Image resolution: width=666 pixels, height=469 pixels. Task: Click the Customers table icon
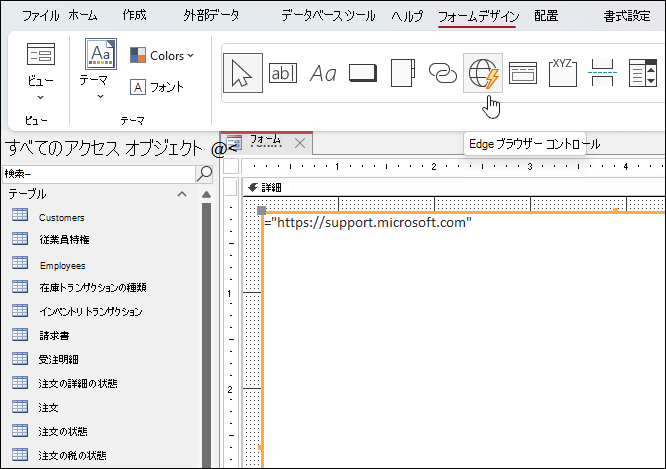tap(20, 215)
